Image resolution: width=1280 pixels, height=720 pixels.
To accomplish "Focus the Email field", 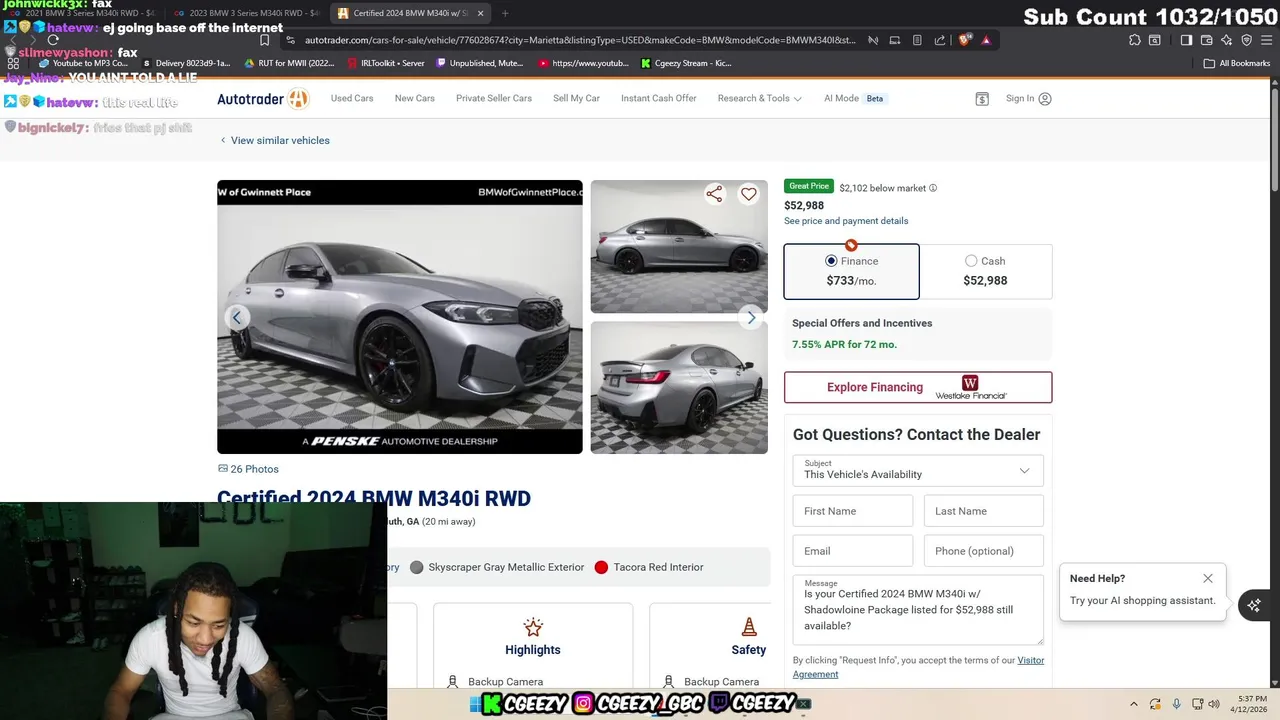I will pyautogui.click(x=853, y=551).
